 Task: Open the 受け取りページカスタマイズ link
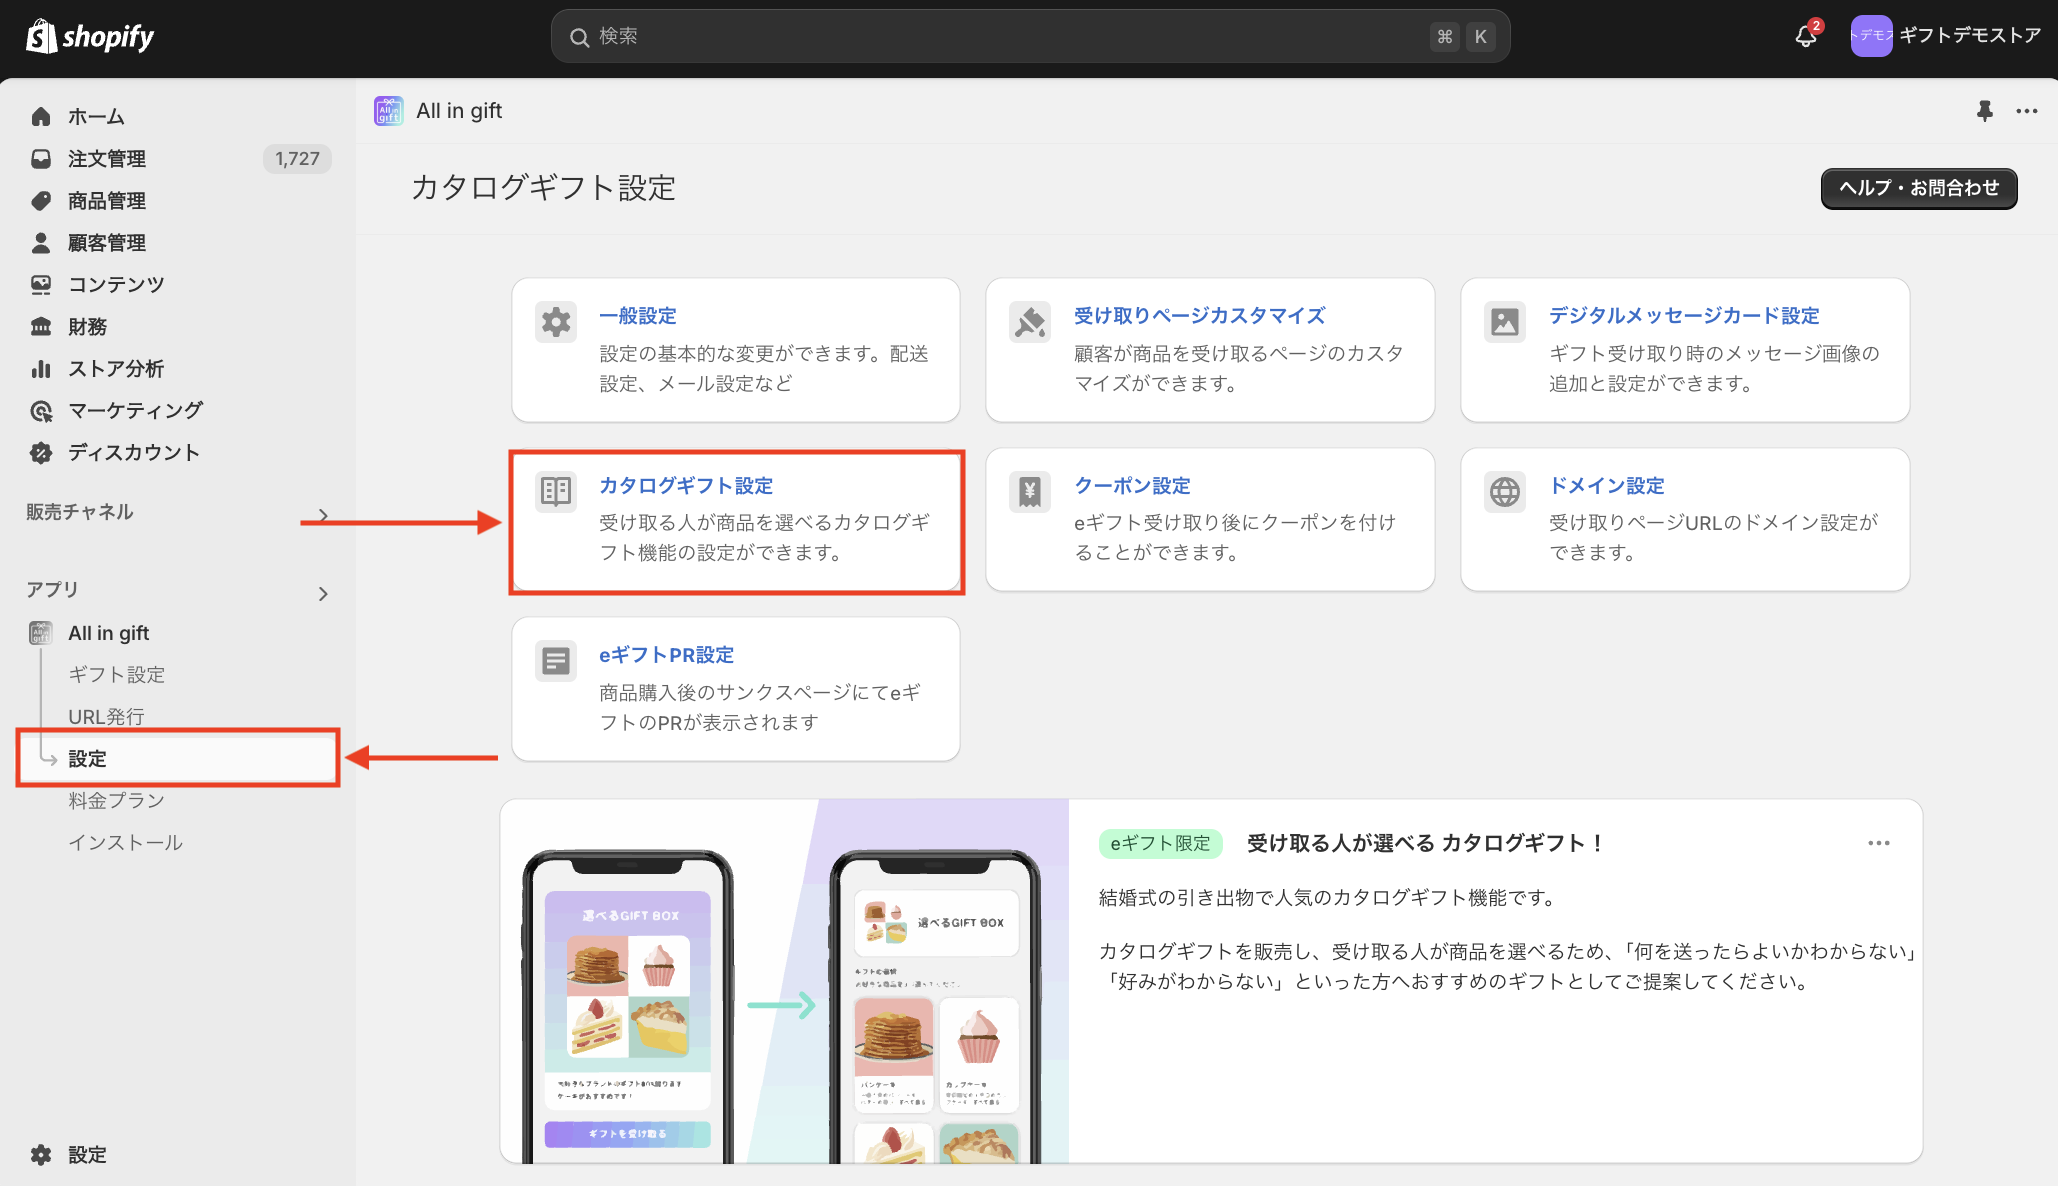pyautogui.click(x=1199, y=316)
